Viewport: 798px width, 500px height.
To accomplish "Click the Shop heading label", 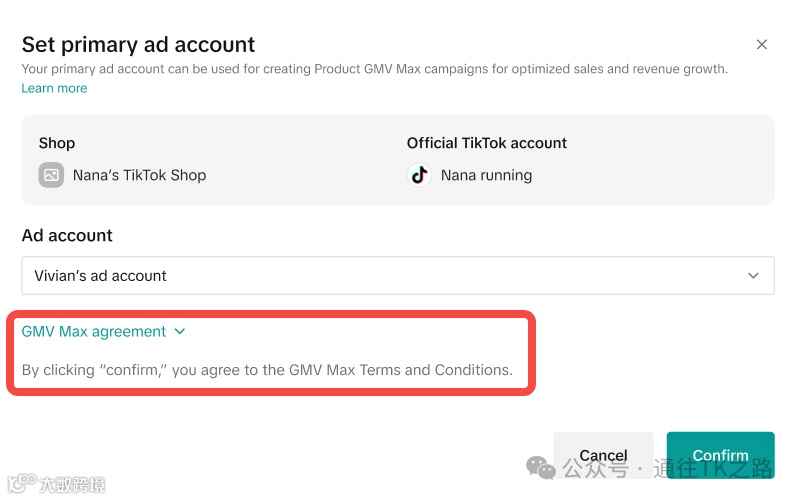I will click(x=57, y=143).
